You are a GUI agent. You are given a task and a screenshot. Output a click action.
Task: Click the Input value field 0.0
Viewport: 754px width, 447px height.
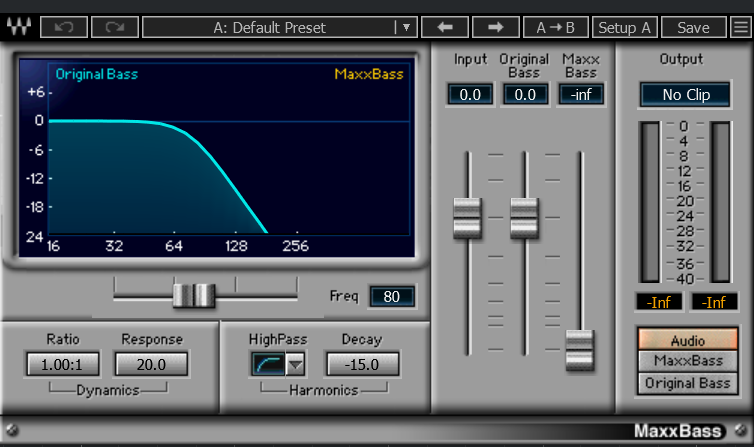470,94
